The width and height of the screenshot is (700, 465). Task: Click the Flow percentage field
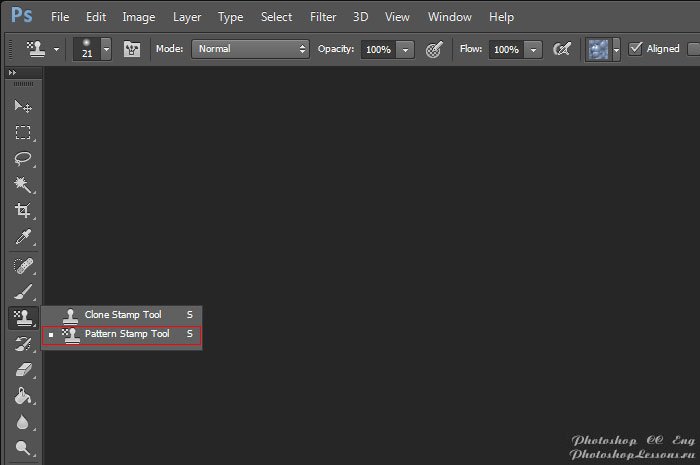(506, 49)
